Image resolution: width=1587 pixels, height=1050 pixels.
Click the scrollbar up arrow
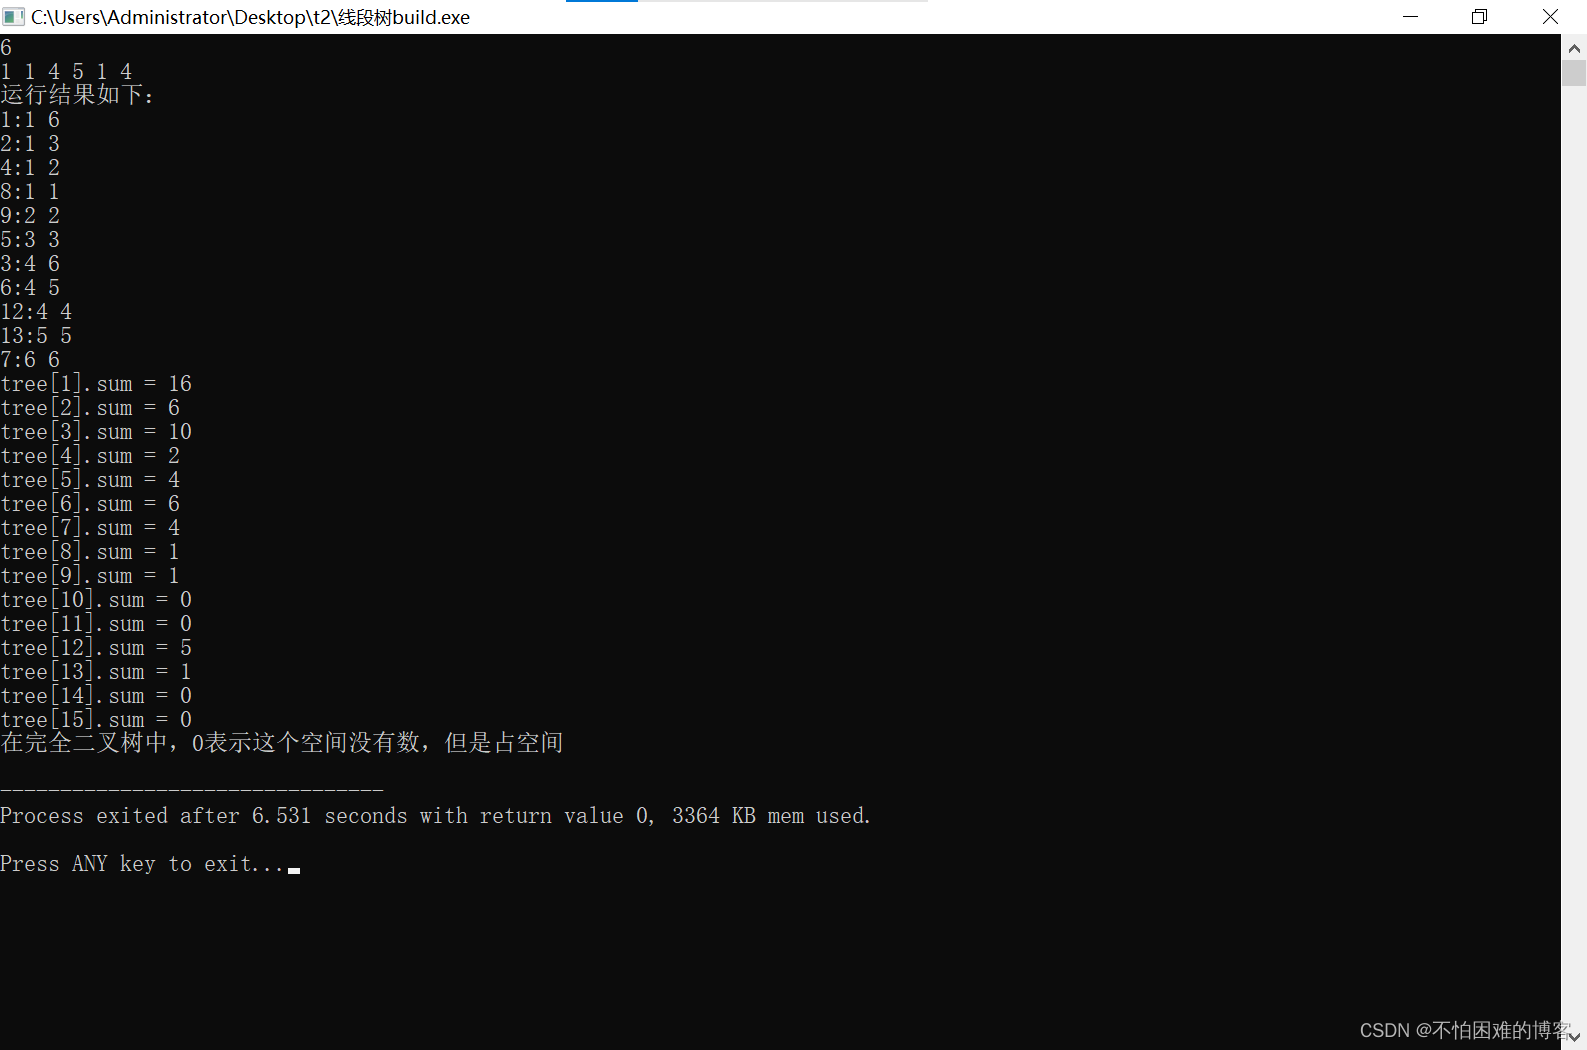point(1574,47)
